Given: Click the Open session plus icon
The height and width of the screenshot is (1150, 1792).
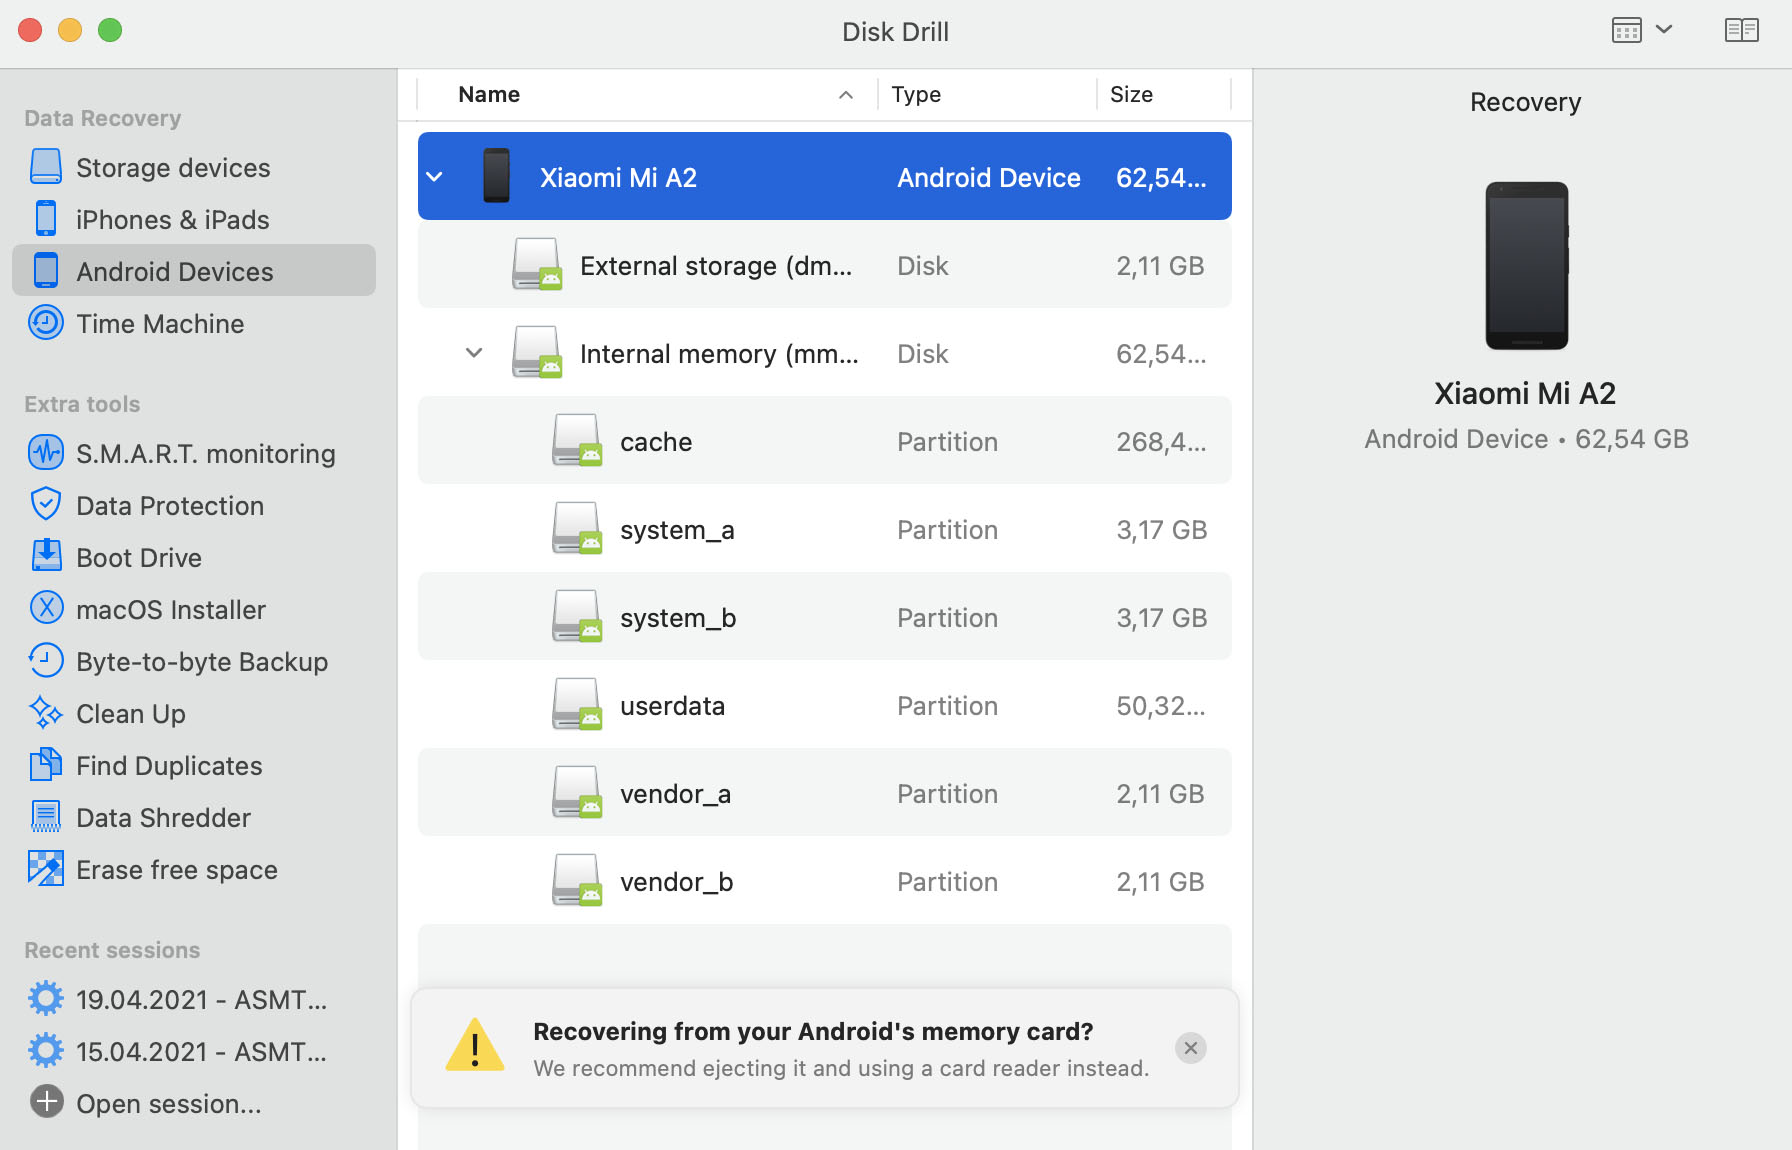Looking at the screenshot, I should (46, 1103).
